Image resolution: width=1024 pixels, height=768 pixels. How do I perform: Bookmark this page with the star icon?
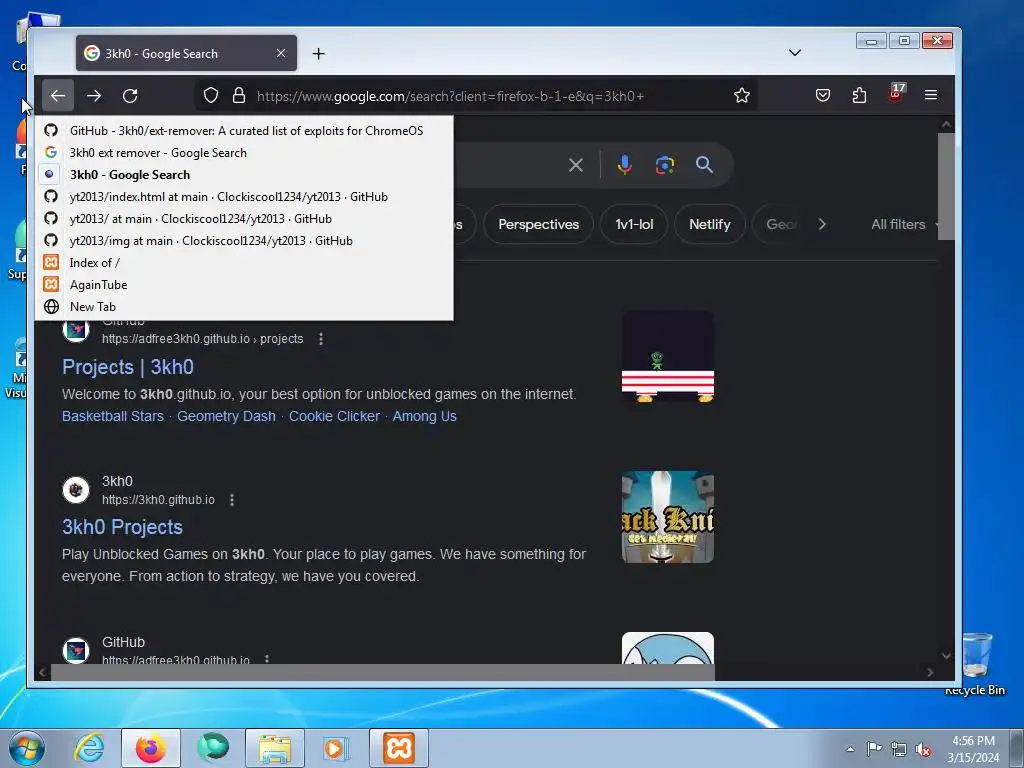coord(741,96)
